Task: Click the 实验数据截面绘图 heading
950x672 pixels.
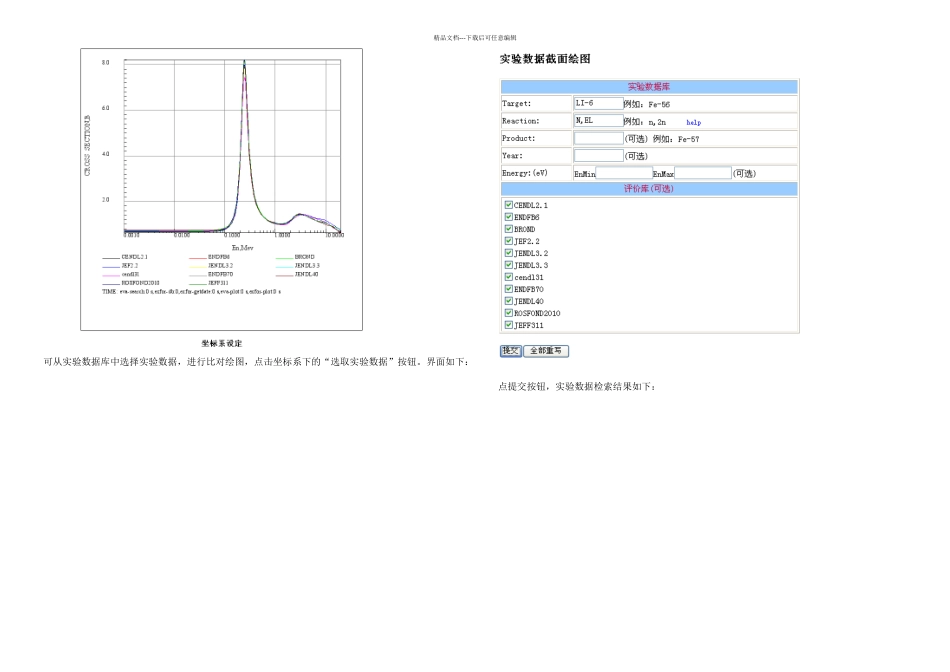Action: click(545, 59)
